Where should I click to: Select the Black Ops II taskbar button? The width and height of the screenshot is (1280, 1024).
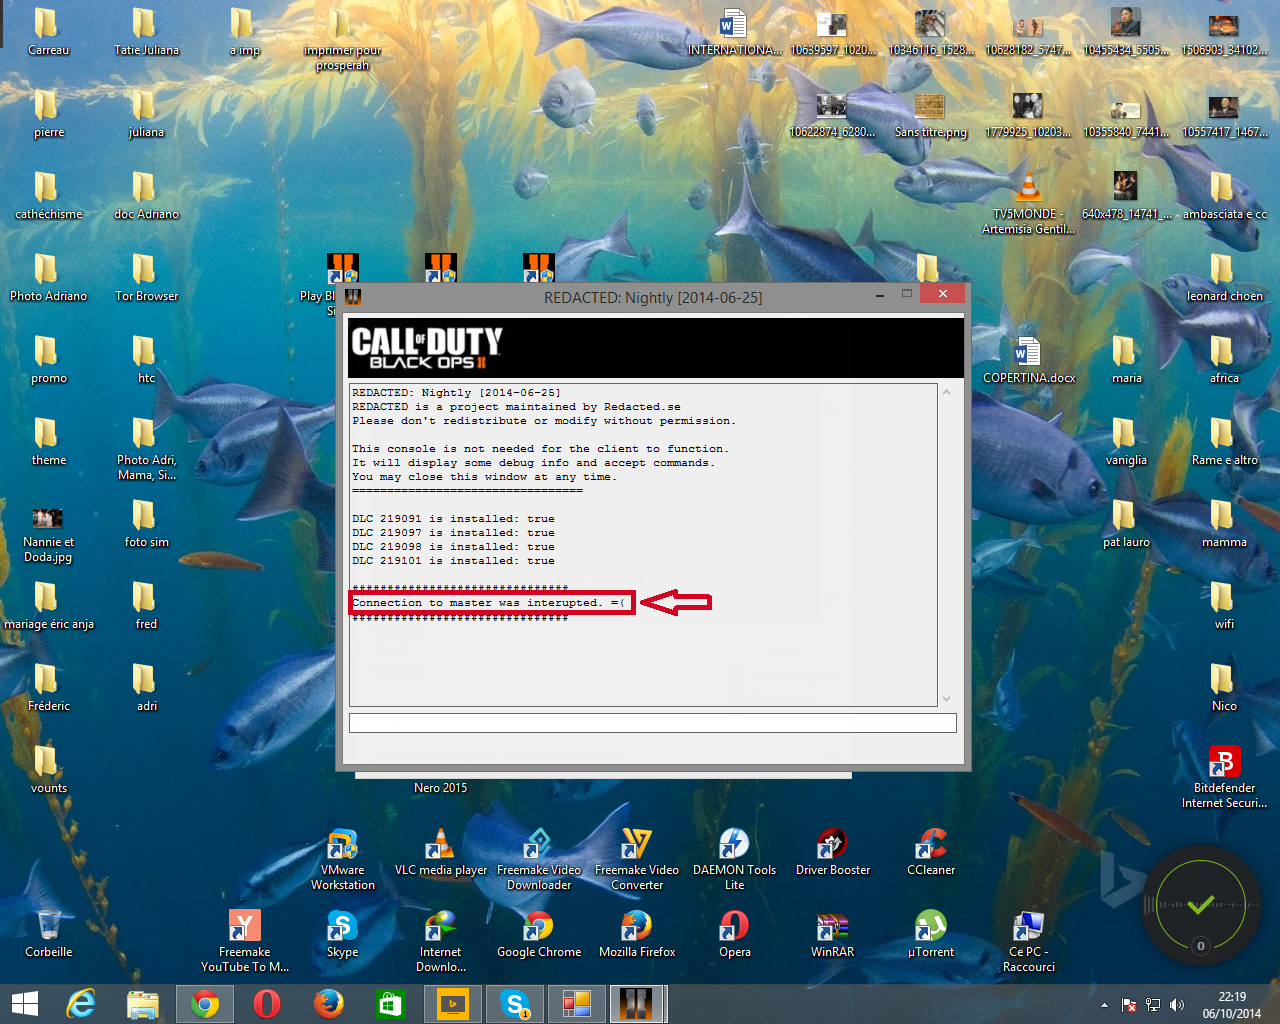click(x=637, y=1004)
